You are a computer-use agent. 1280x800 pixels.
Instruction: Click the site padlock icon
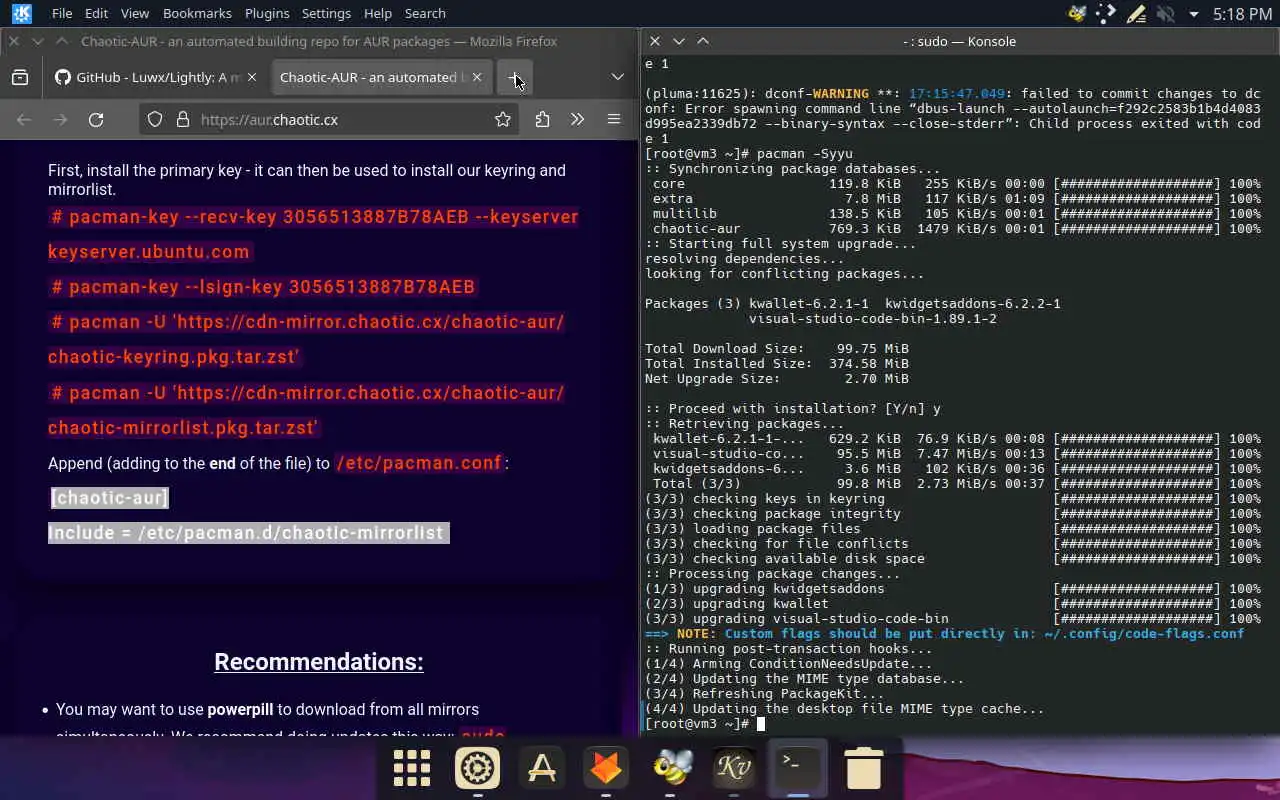pyautogui.click(x=182, y=119)
